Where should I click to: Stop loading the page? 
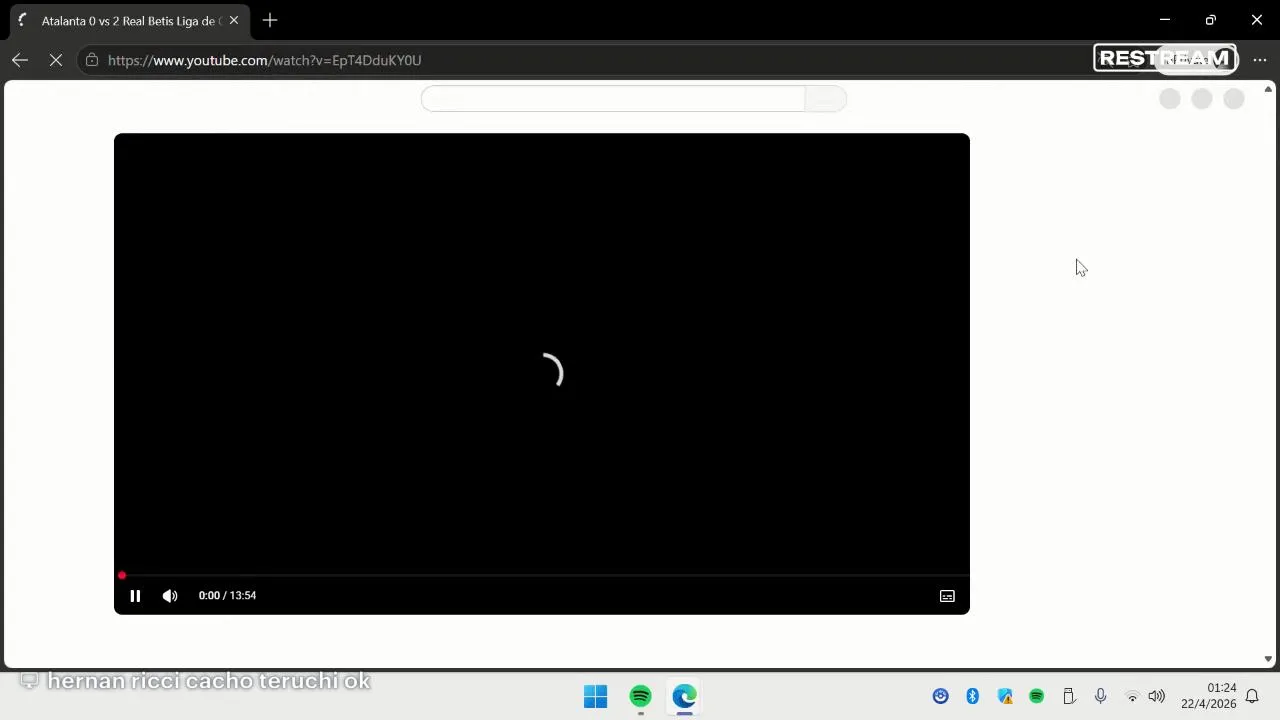56,60
